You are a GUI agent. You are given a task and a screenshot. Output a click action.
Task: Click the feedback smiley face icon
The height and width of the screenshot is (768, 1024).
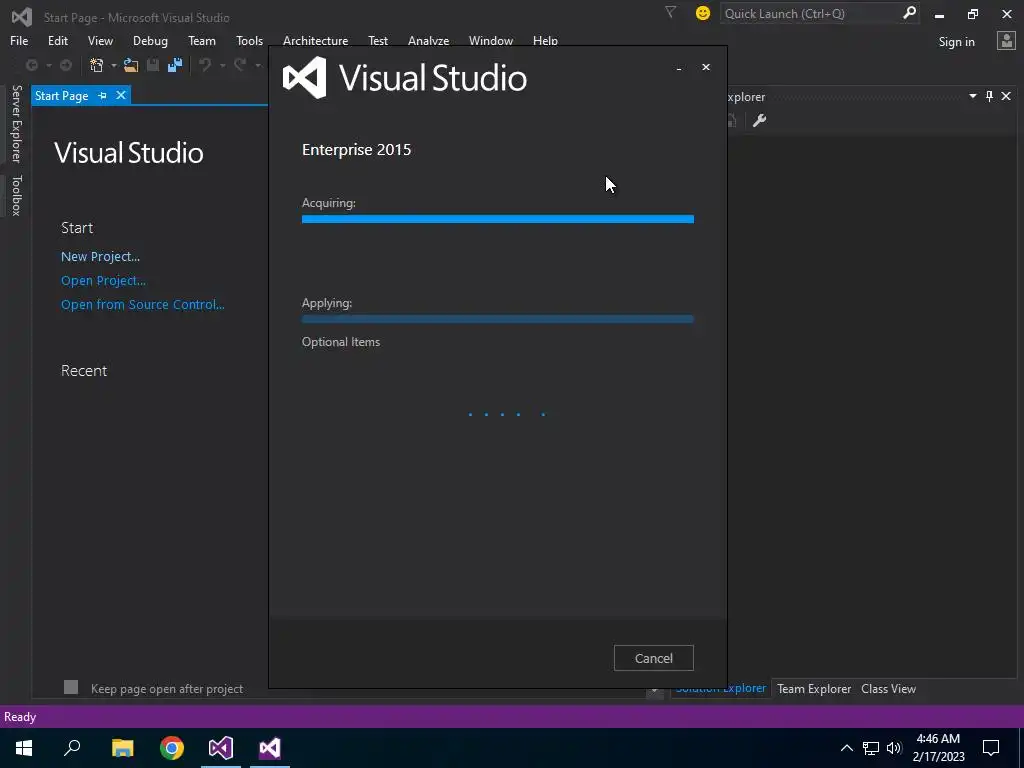click(703, 13)
